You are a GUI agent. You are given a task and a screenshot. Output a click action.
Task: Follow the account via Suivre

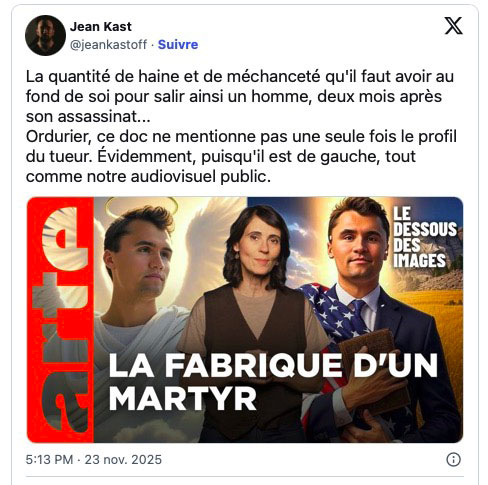[x=178, y=44]
